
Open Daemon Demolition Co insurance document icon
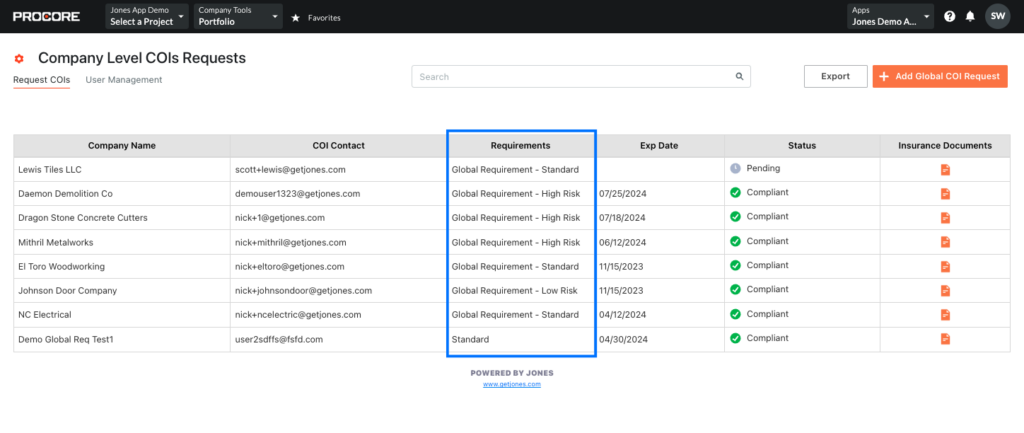tap(945, 194)
